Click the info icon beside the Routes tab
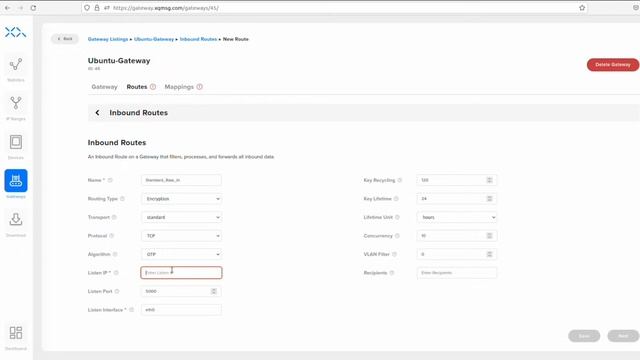This screenshot has height=360, width=640. point(153,87)
